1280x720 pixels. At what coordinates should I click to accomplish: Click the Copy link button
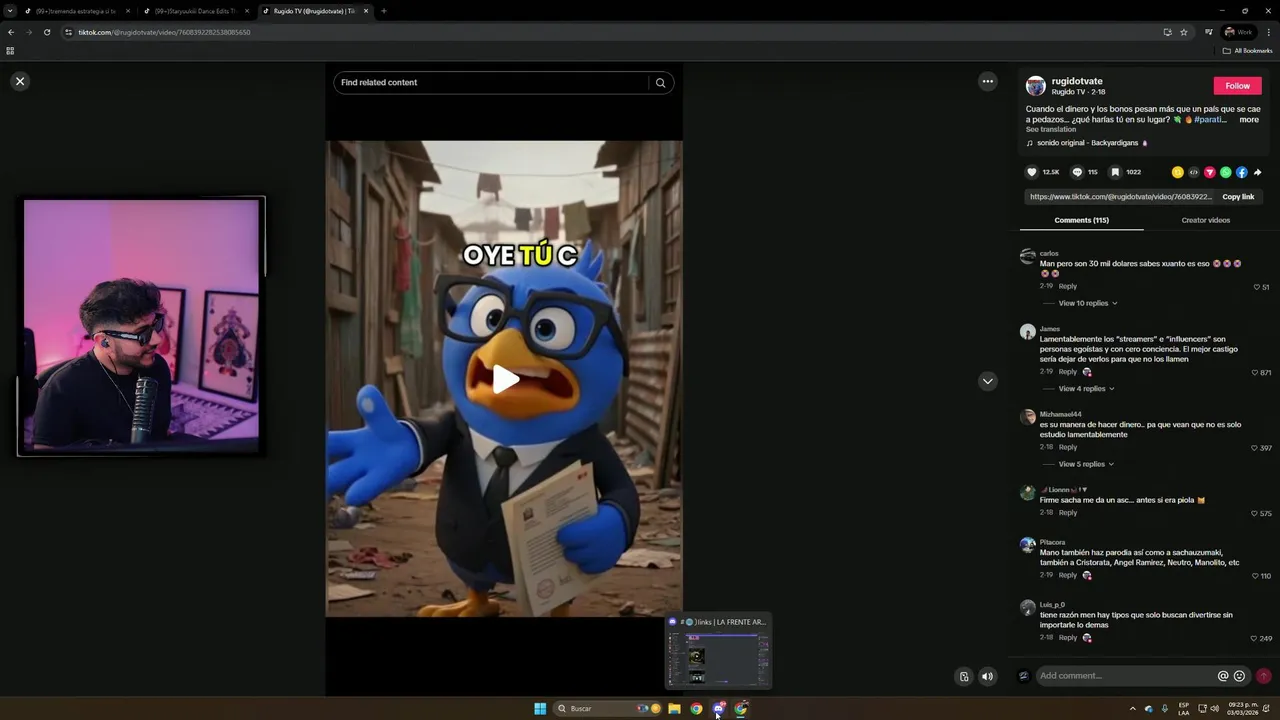click(x=1238, y=197)
